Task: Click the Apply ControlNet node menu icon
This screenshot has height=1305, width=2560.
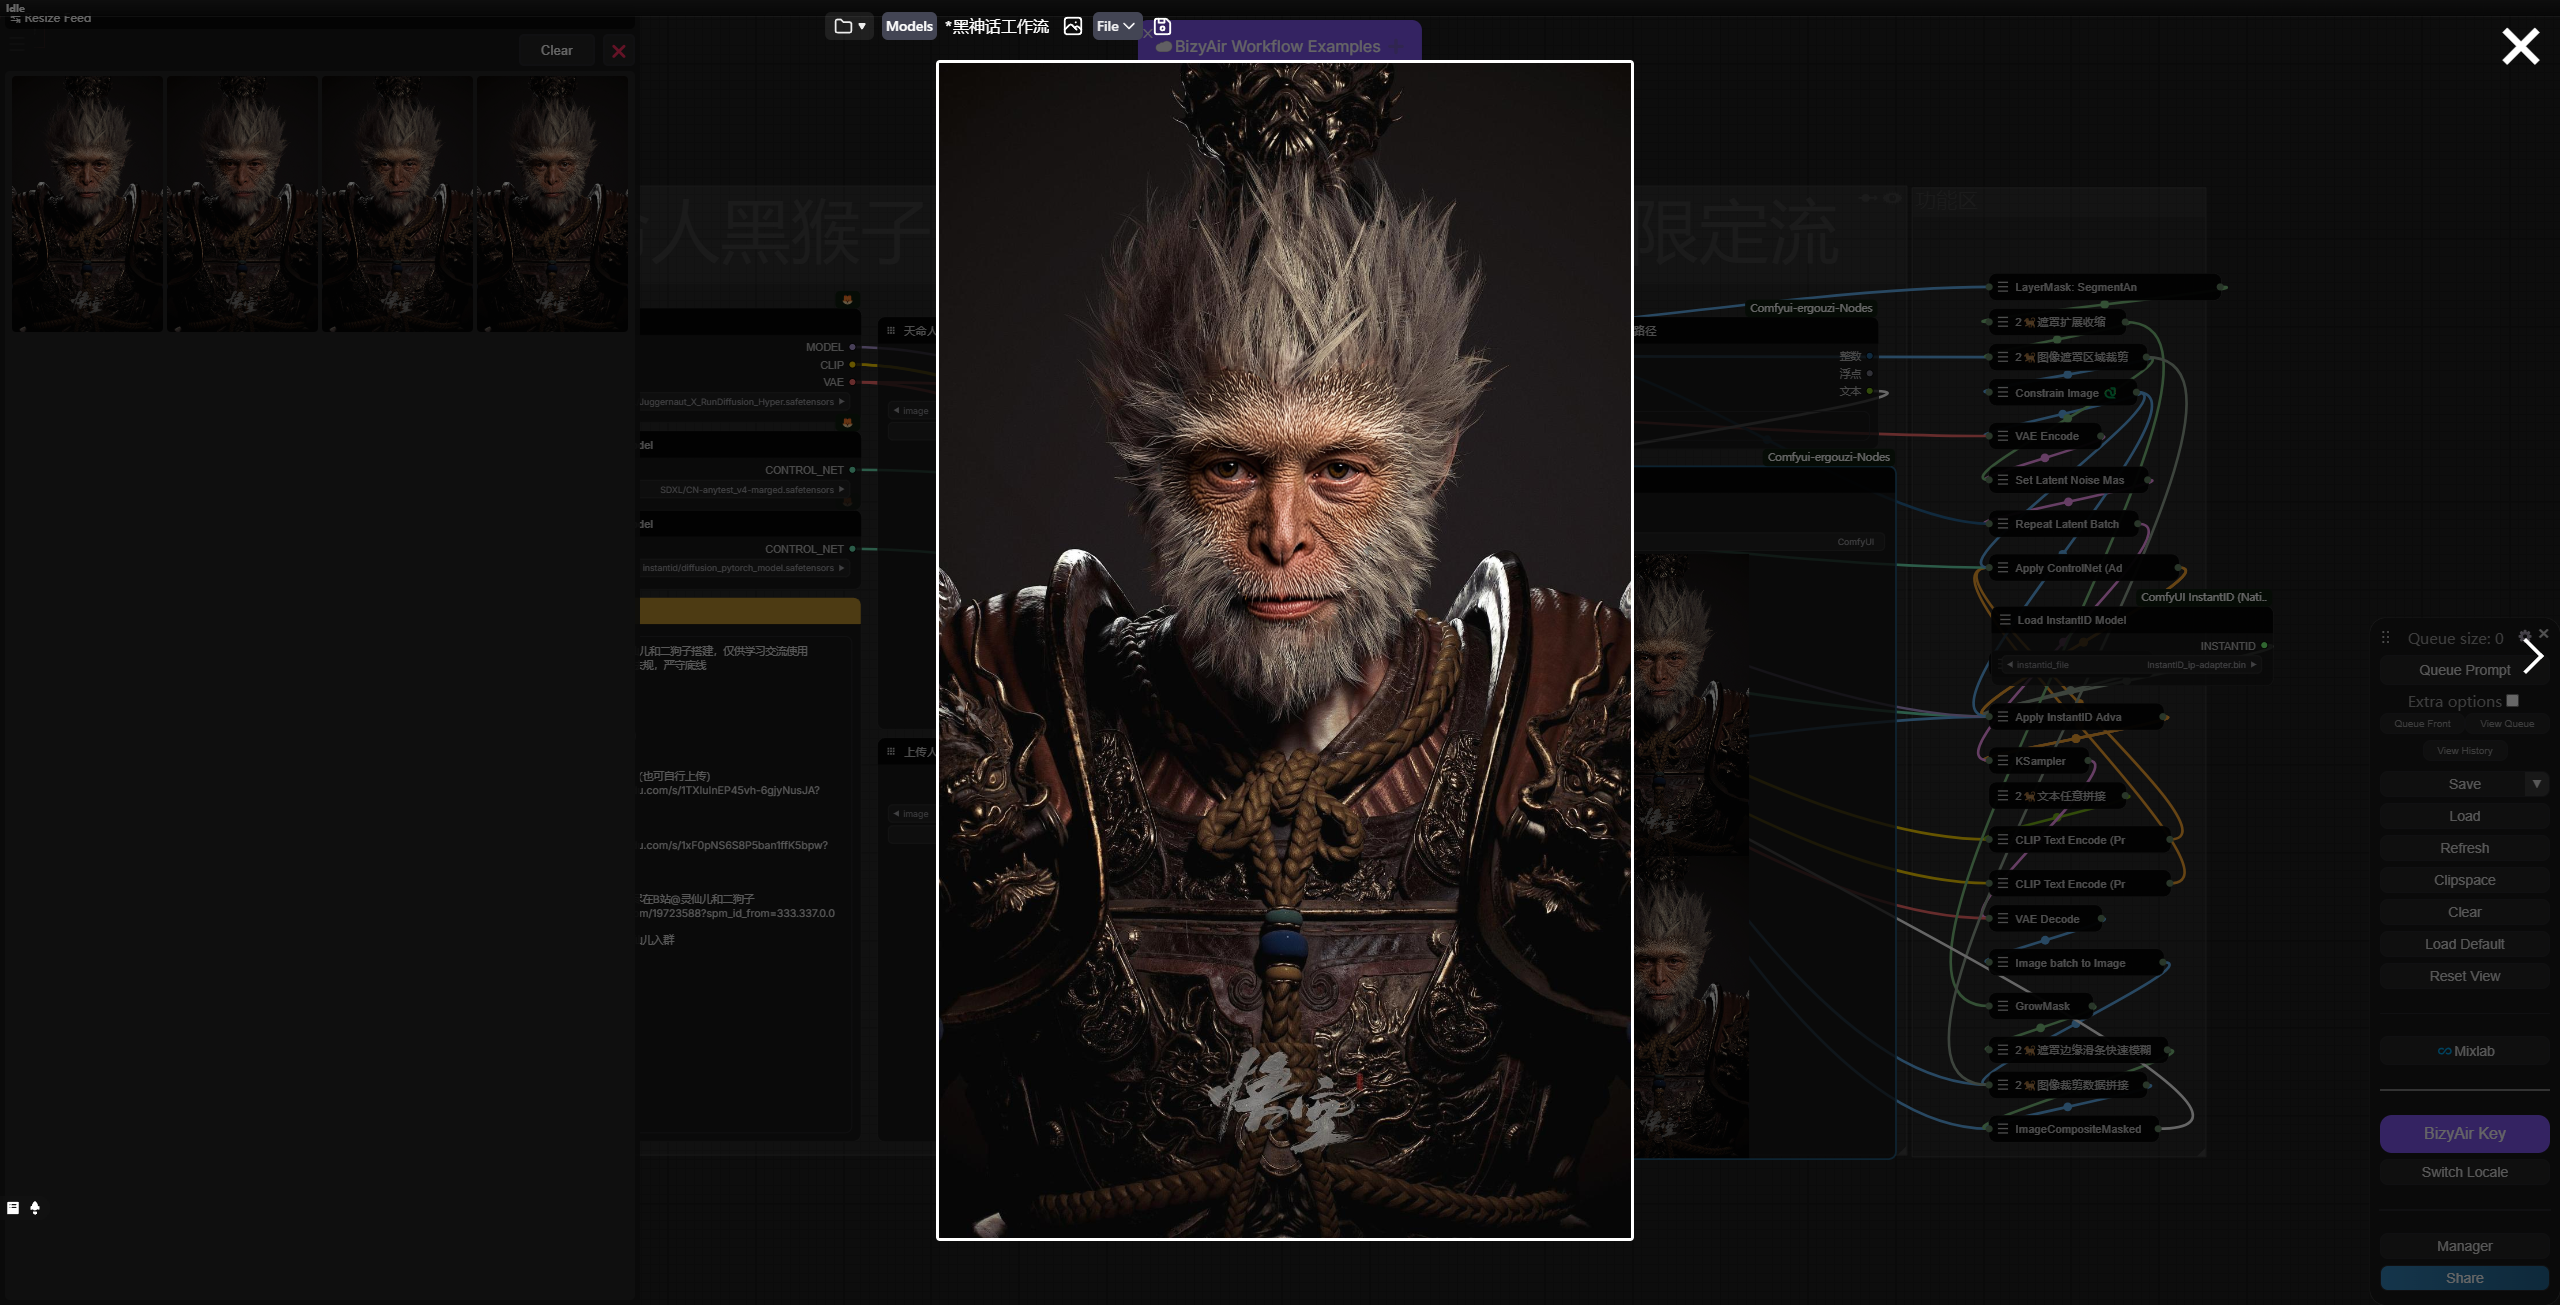Action: [x=2003, y=568]
